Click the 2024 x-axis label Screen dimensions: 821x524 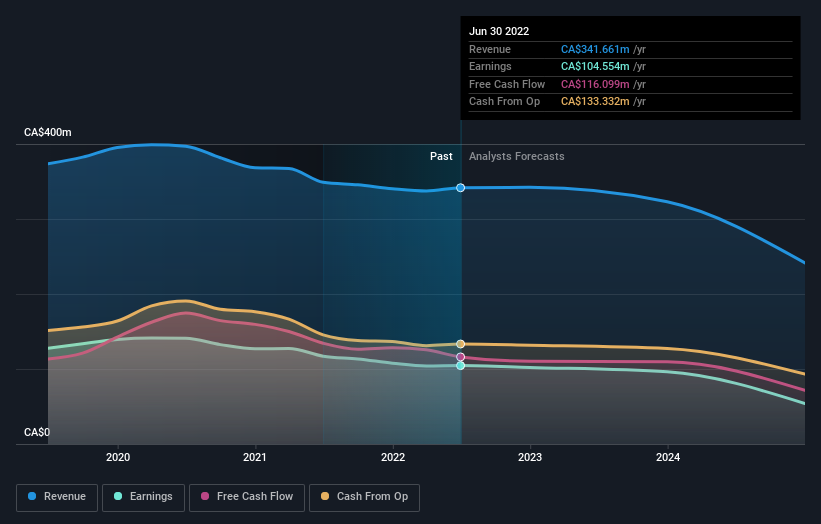coord(668,457)
